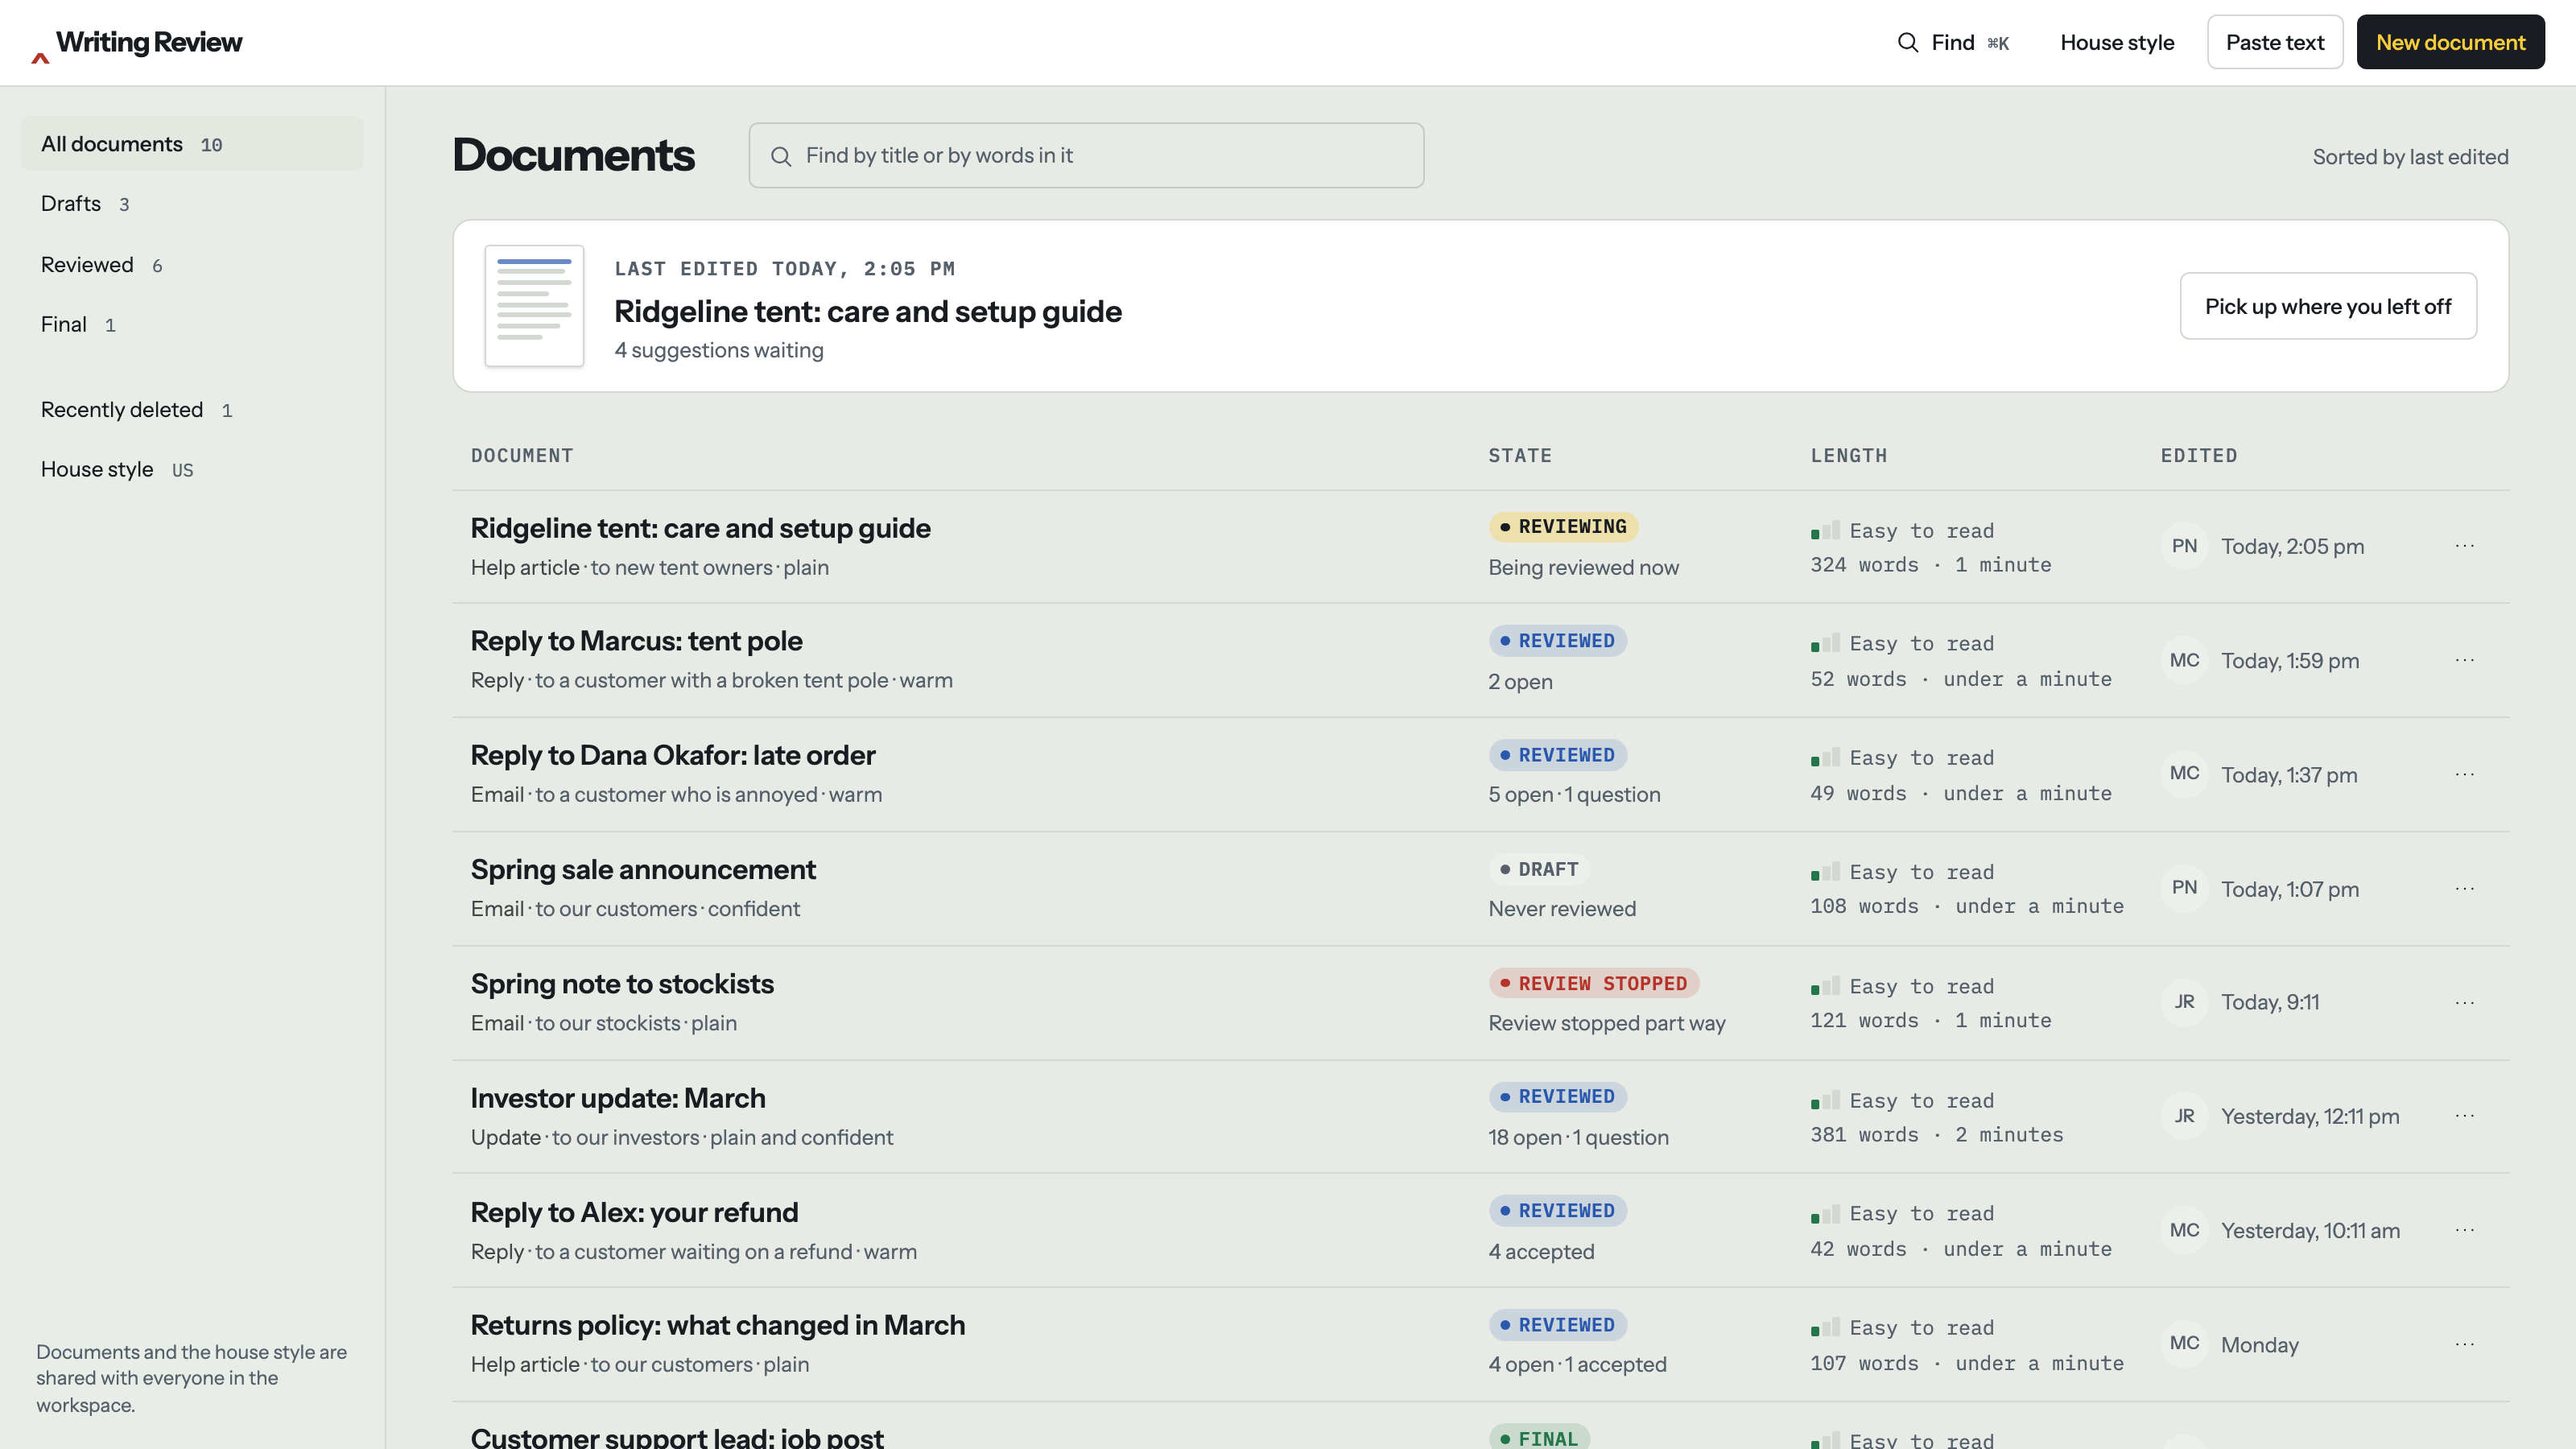This screenshot has height=1449, width=2576.
Task: Open more options for Ridgeline tent row
Action: click(x=2464, y=546)
